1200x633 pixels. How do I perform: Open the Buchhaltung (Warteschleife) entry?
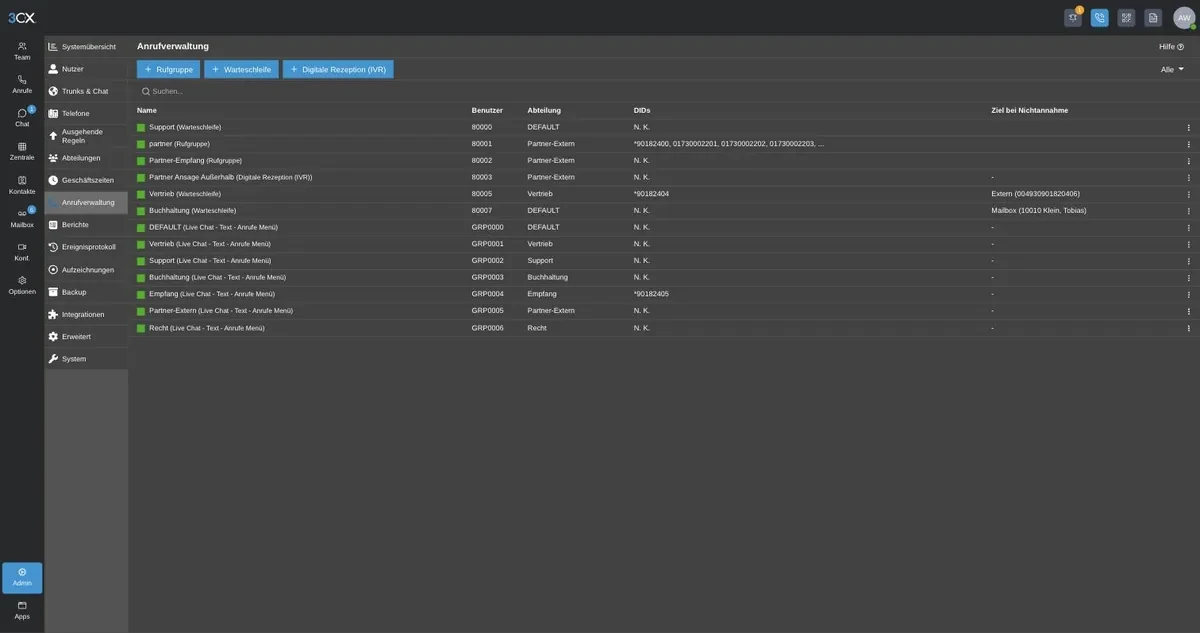click(x=192, y=211)
